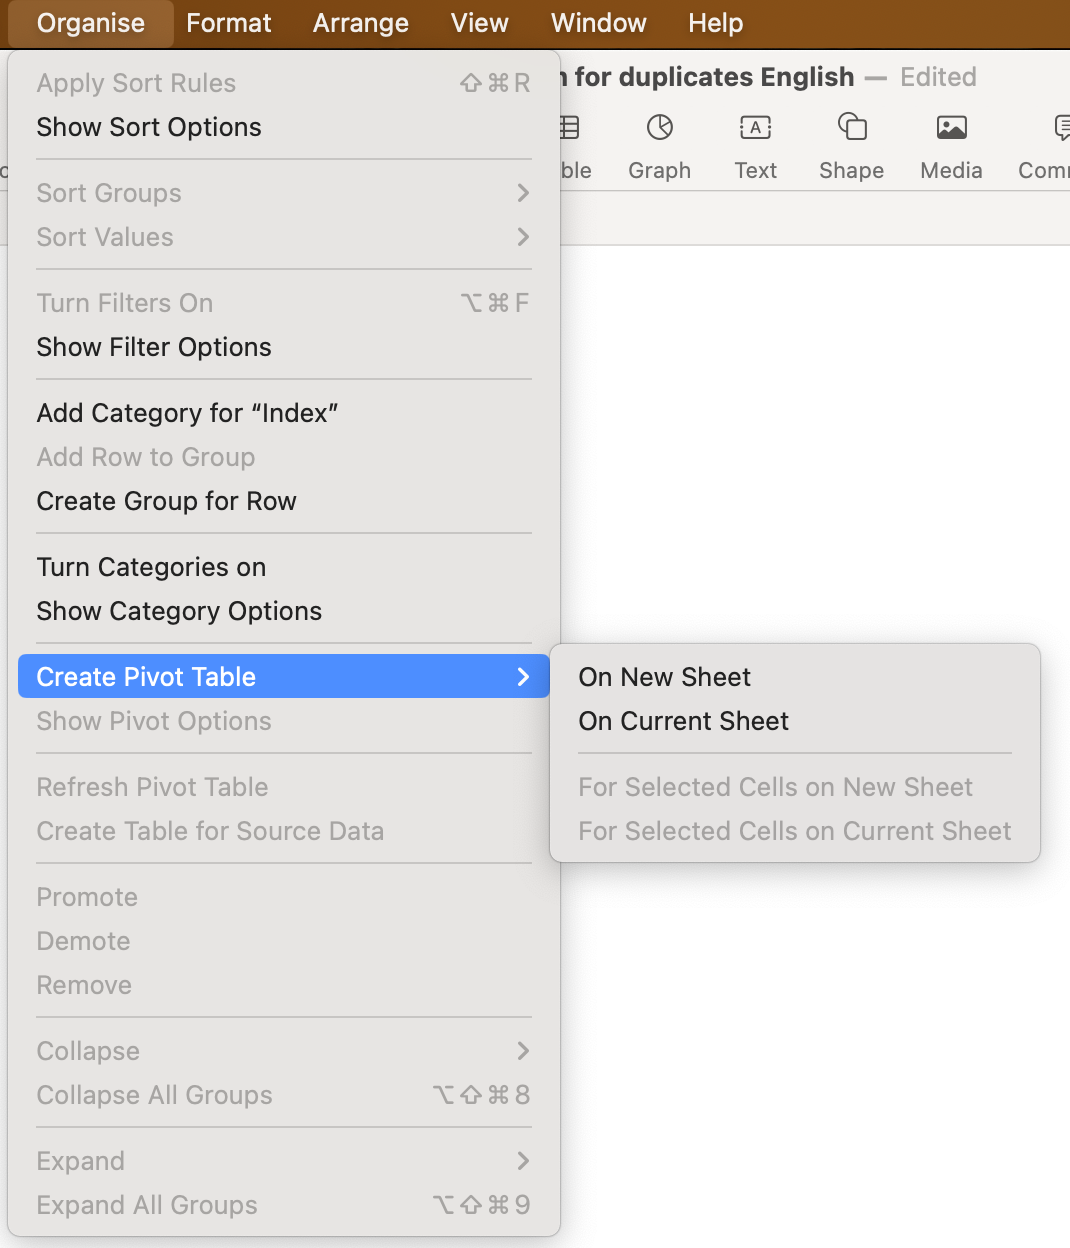Open the Expand submenu chevron
Viewport: 1070px width, 1248px height.
521,1161
